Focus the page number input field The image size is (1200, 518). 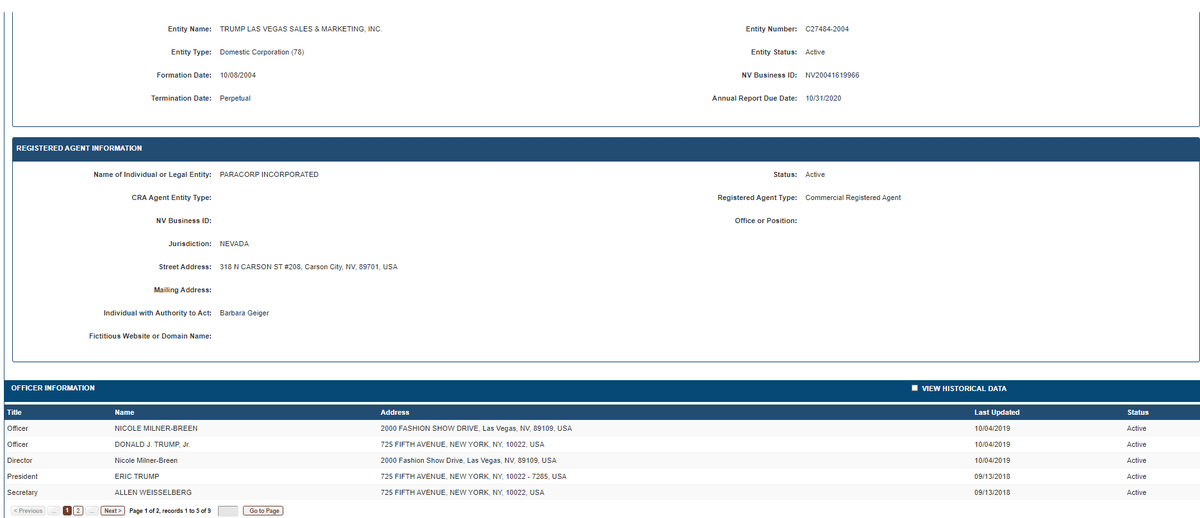[x=228, y=511]
